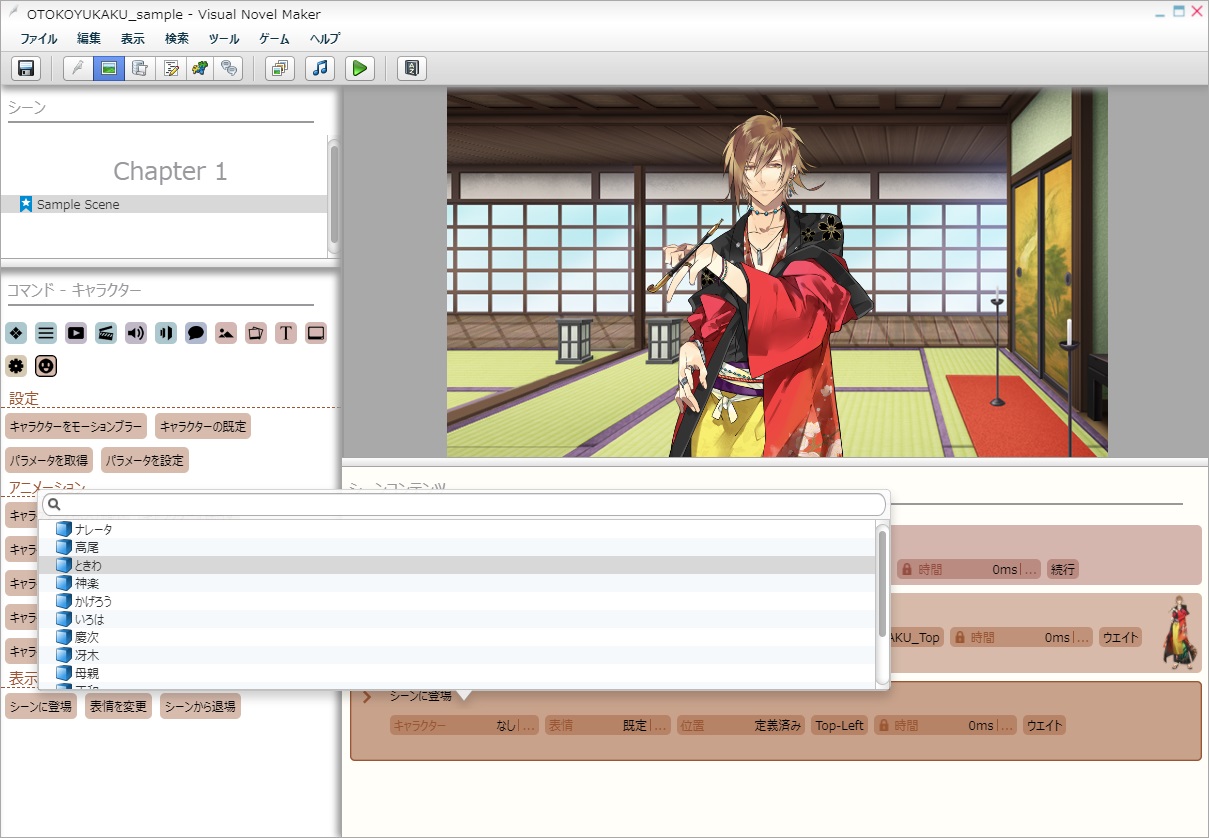The height and width of the screenshot is (838, 1209).
Task: Open the chat bubbles language icon
Action: coord(230,68)
